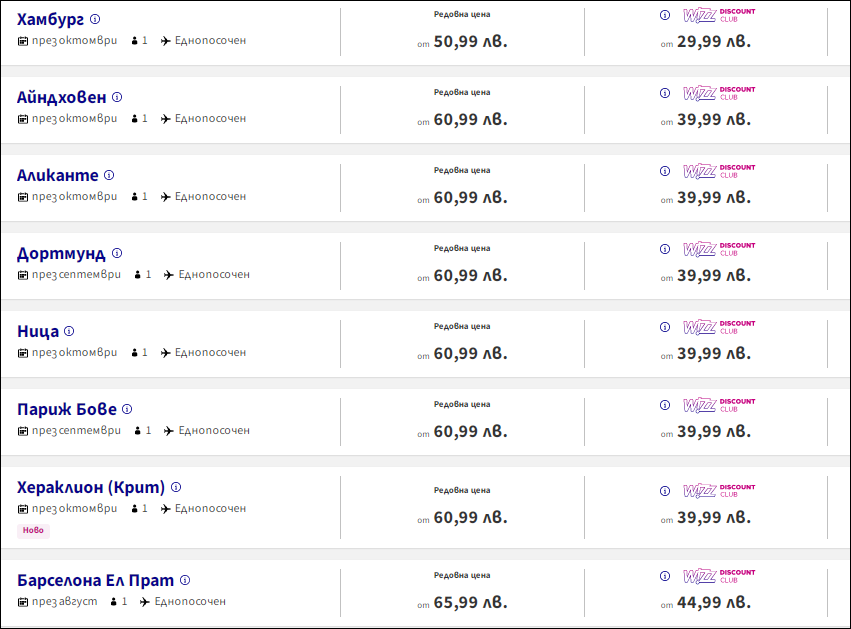
Task: Open Барселона Ел Прат destination
Action: pos(95,580)
